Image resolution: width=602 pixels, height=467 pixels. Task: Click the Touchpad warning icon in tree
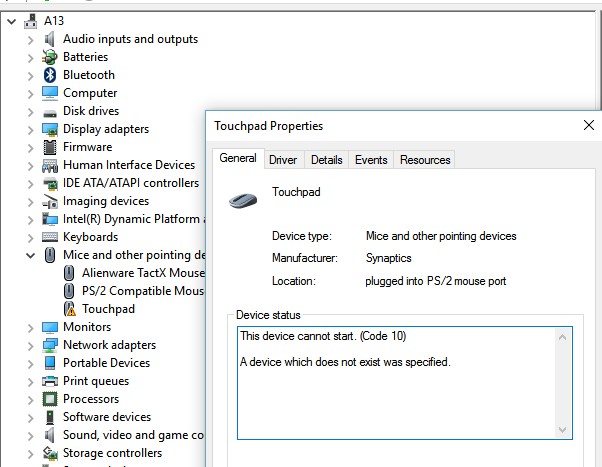pos(69,309)
